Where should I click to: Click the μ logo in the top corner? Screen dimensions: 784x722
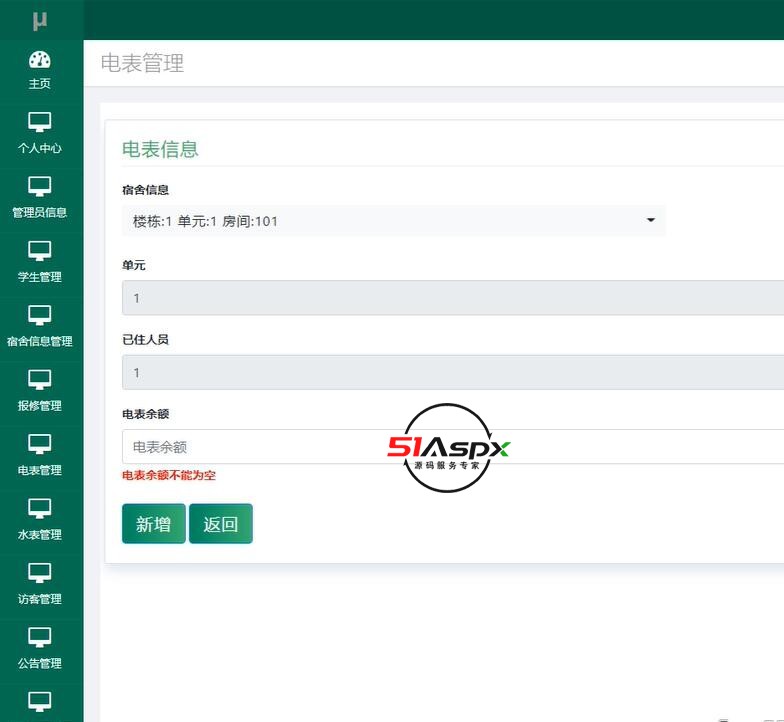pos(40,20)
